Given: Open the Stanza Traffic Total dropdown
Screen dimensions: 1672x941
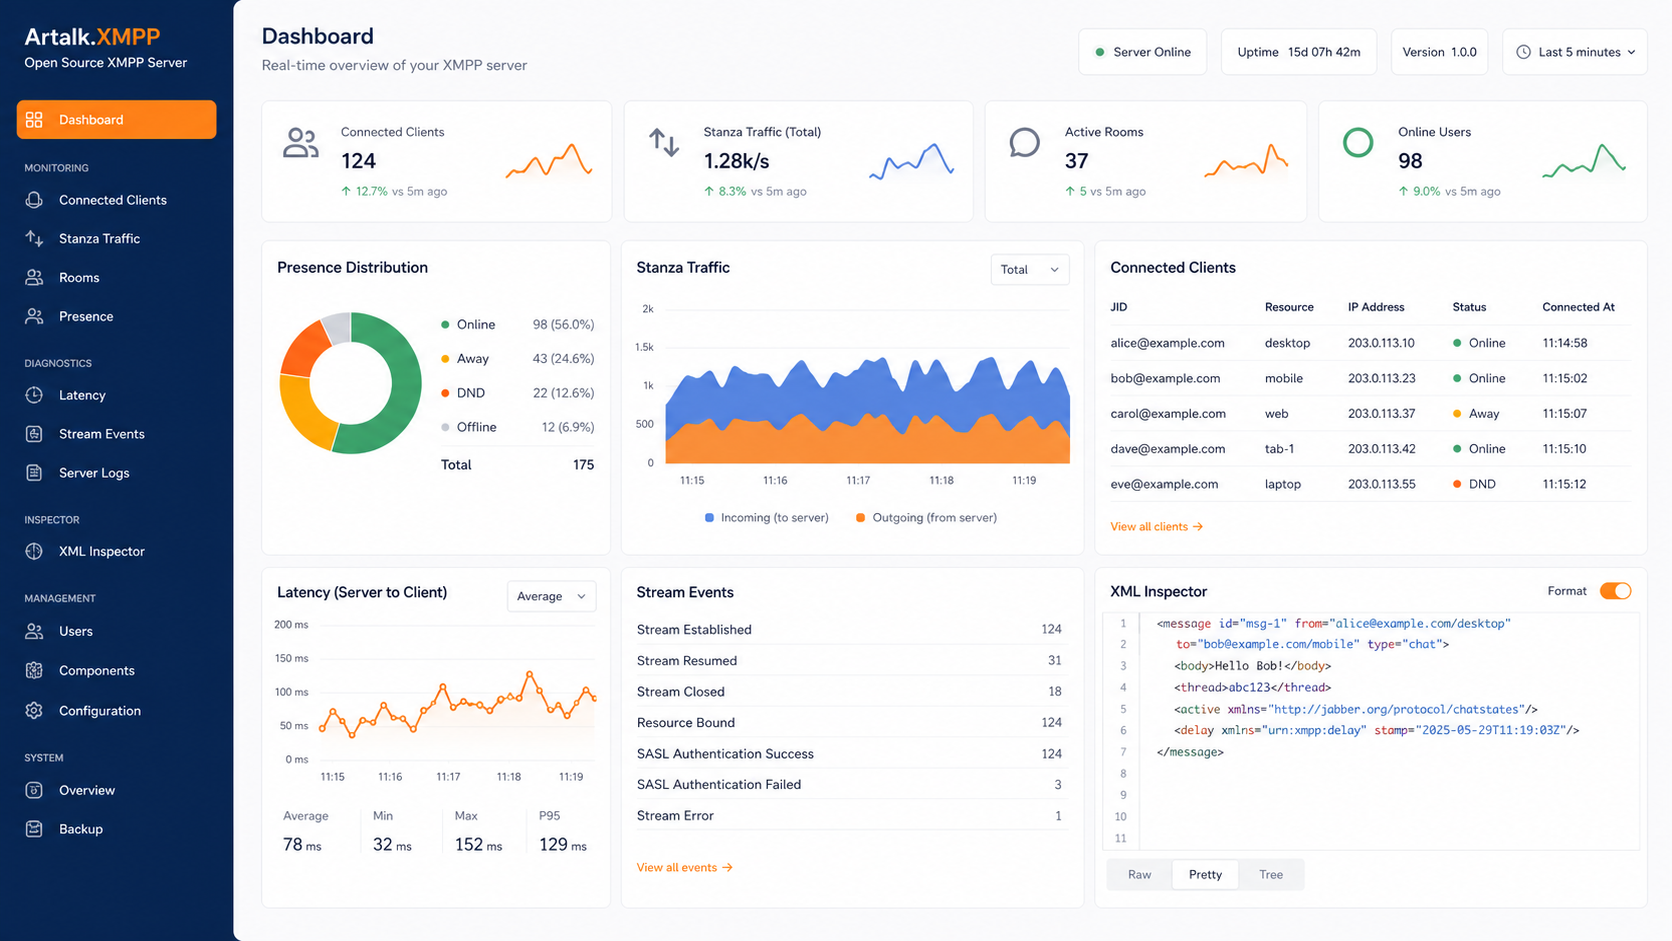Looking at the screenshot, I should click(1029, 269).
